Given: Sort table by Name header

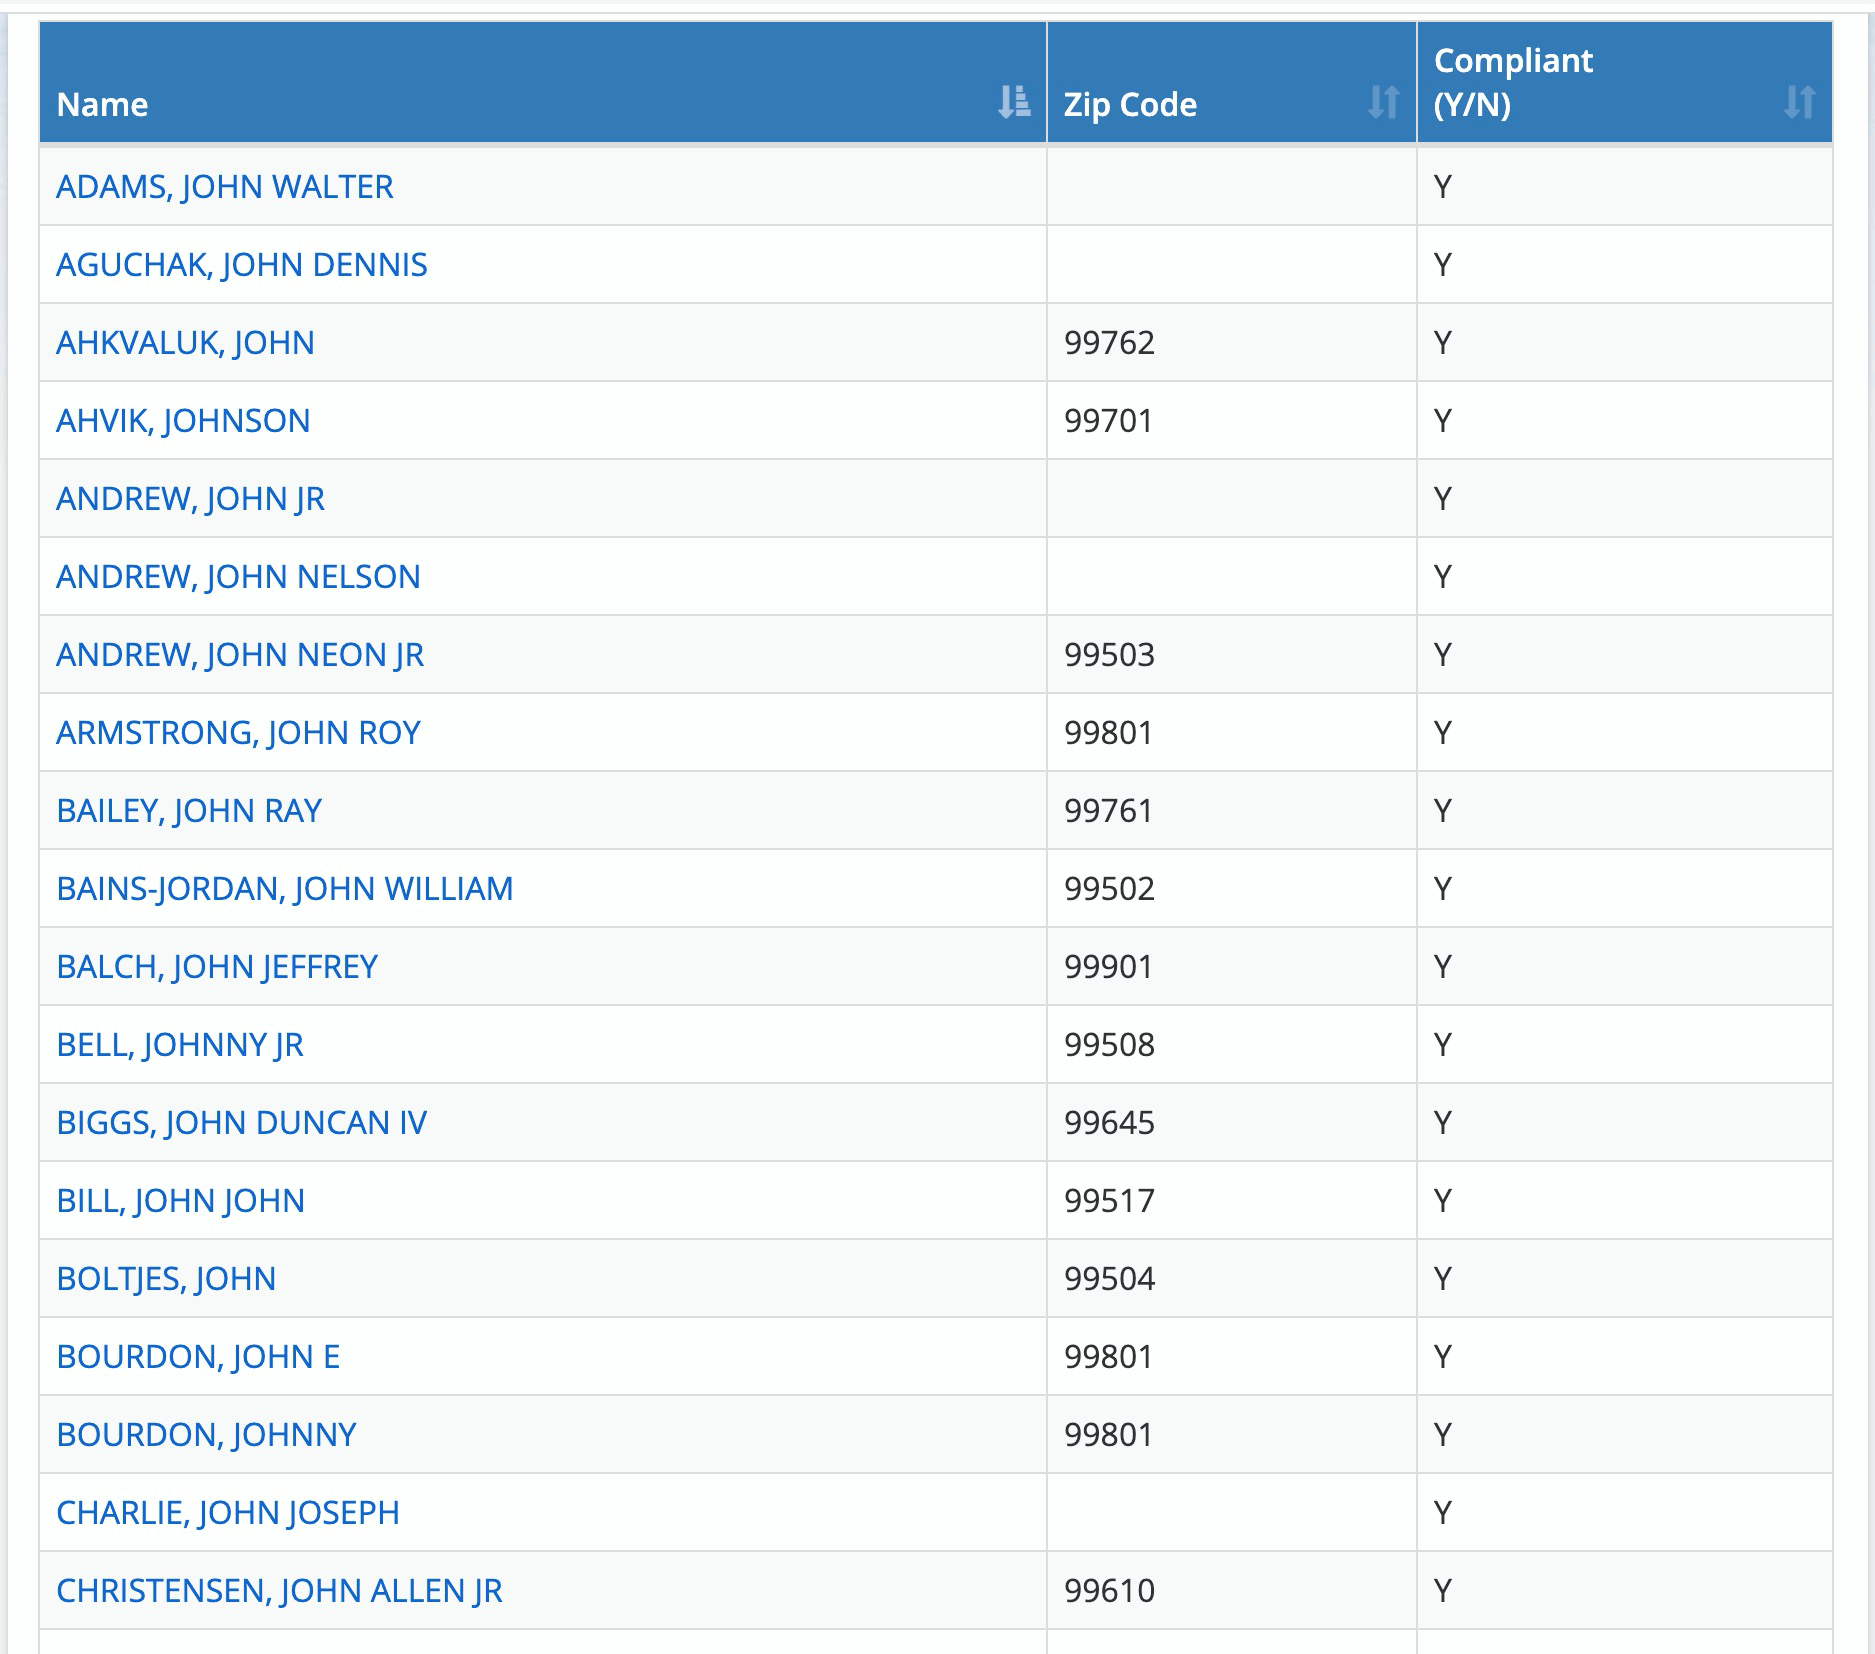Looking at the screenshot, I should (x=102, y=104).
